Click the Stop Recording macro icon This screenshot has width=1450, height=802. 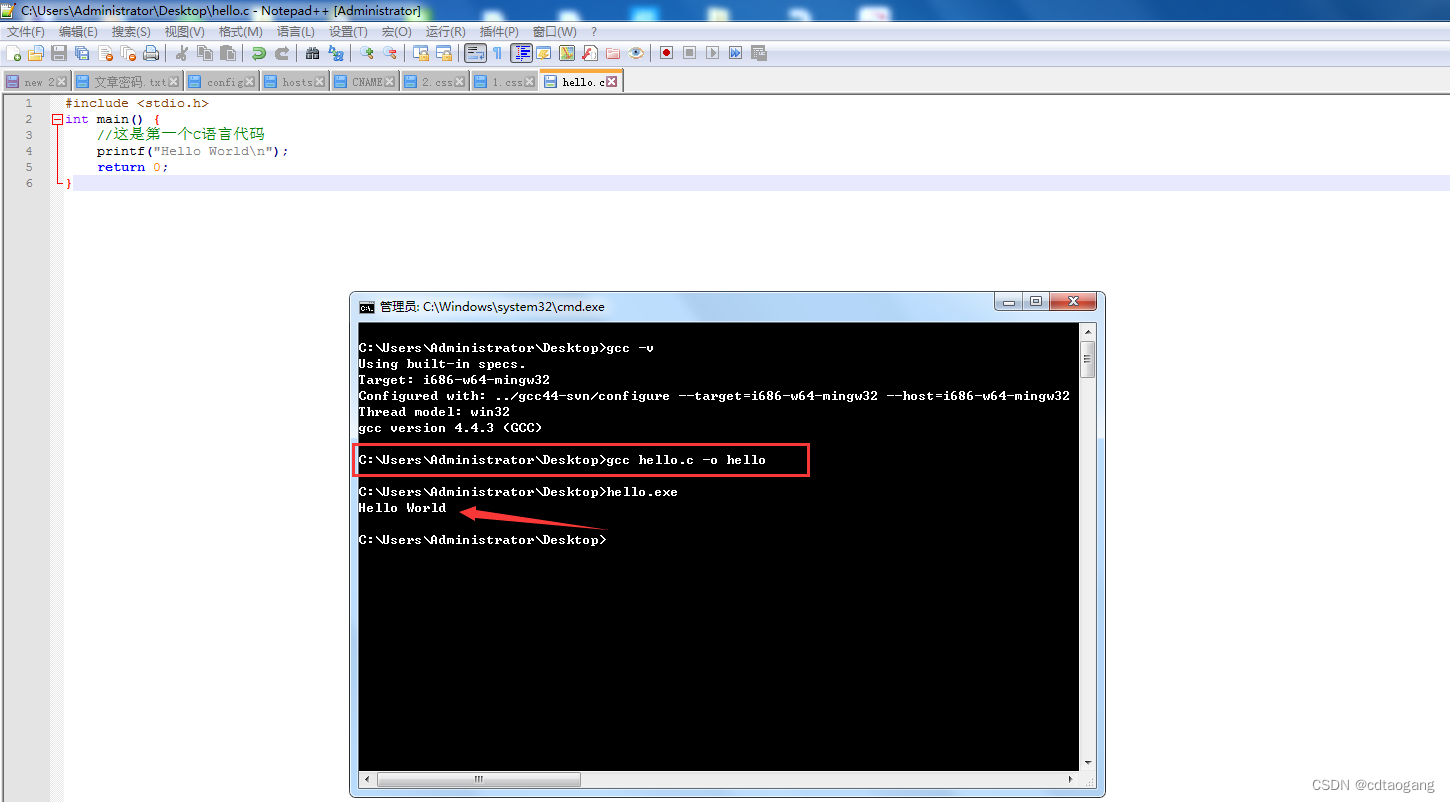tap(689, 53)
